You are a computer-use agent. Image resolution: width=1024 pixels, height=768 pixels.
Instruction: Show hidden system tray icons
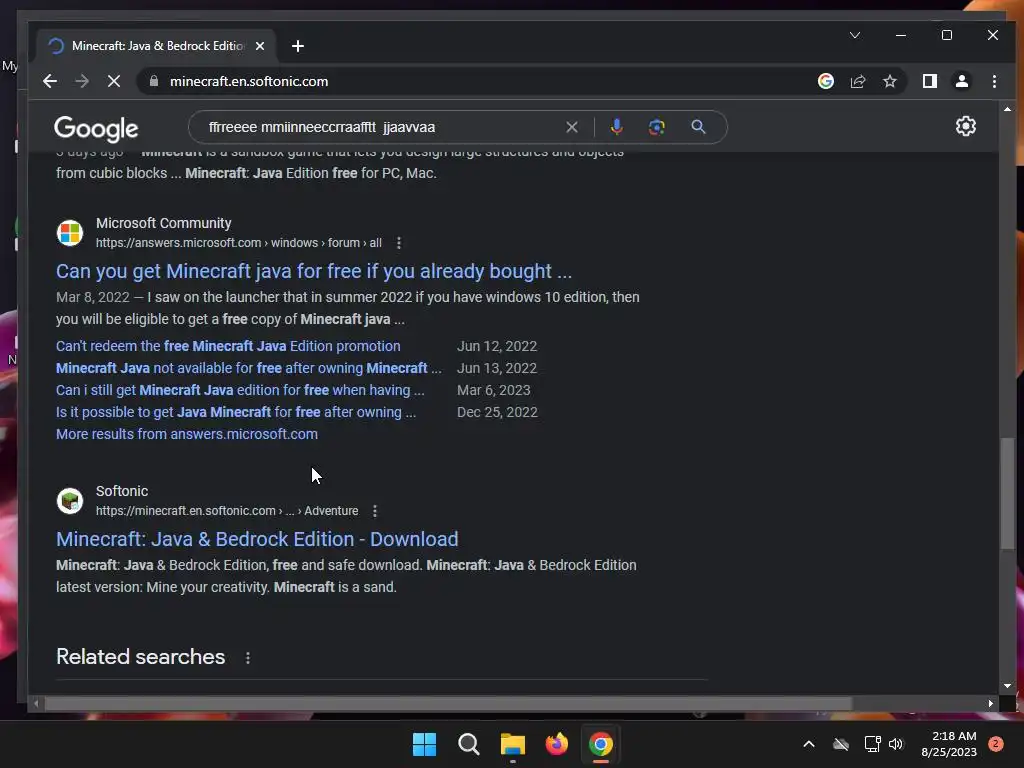pyautogui.click(x=808, y=744)
